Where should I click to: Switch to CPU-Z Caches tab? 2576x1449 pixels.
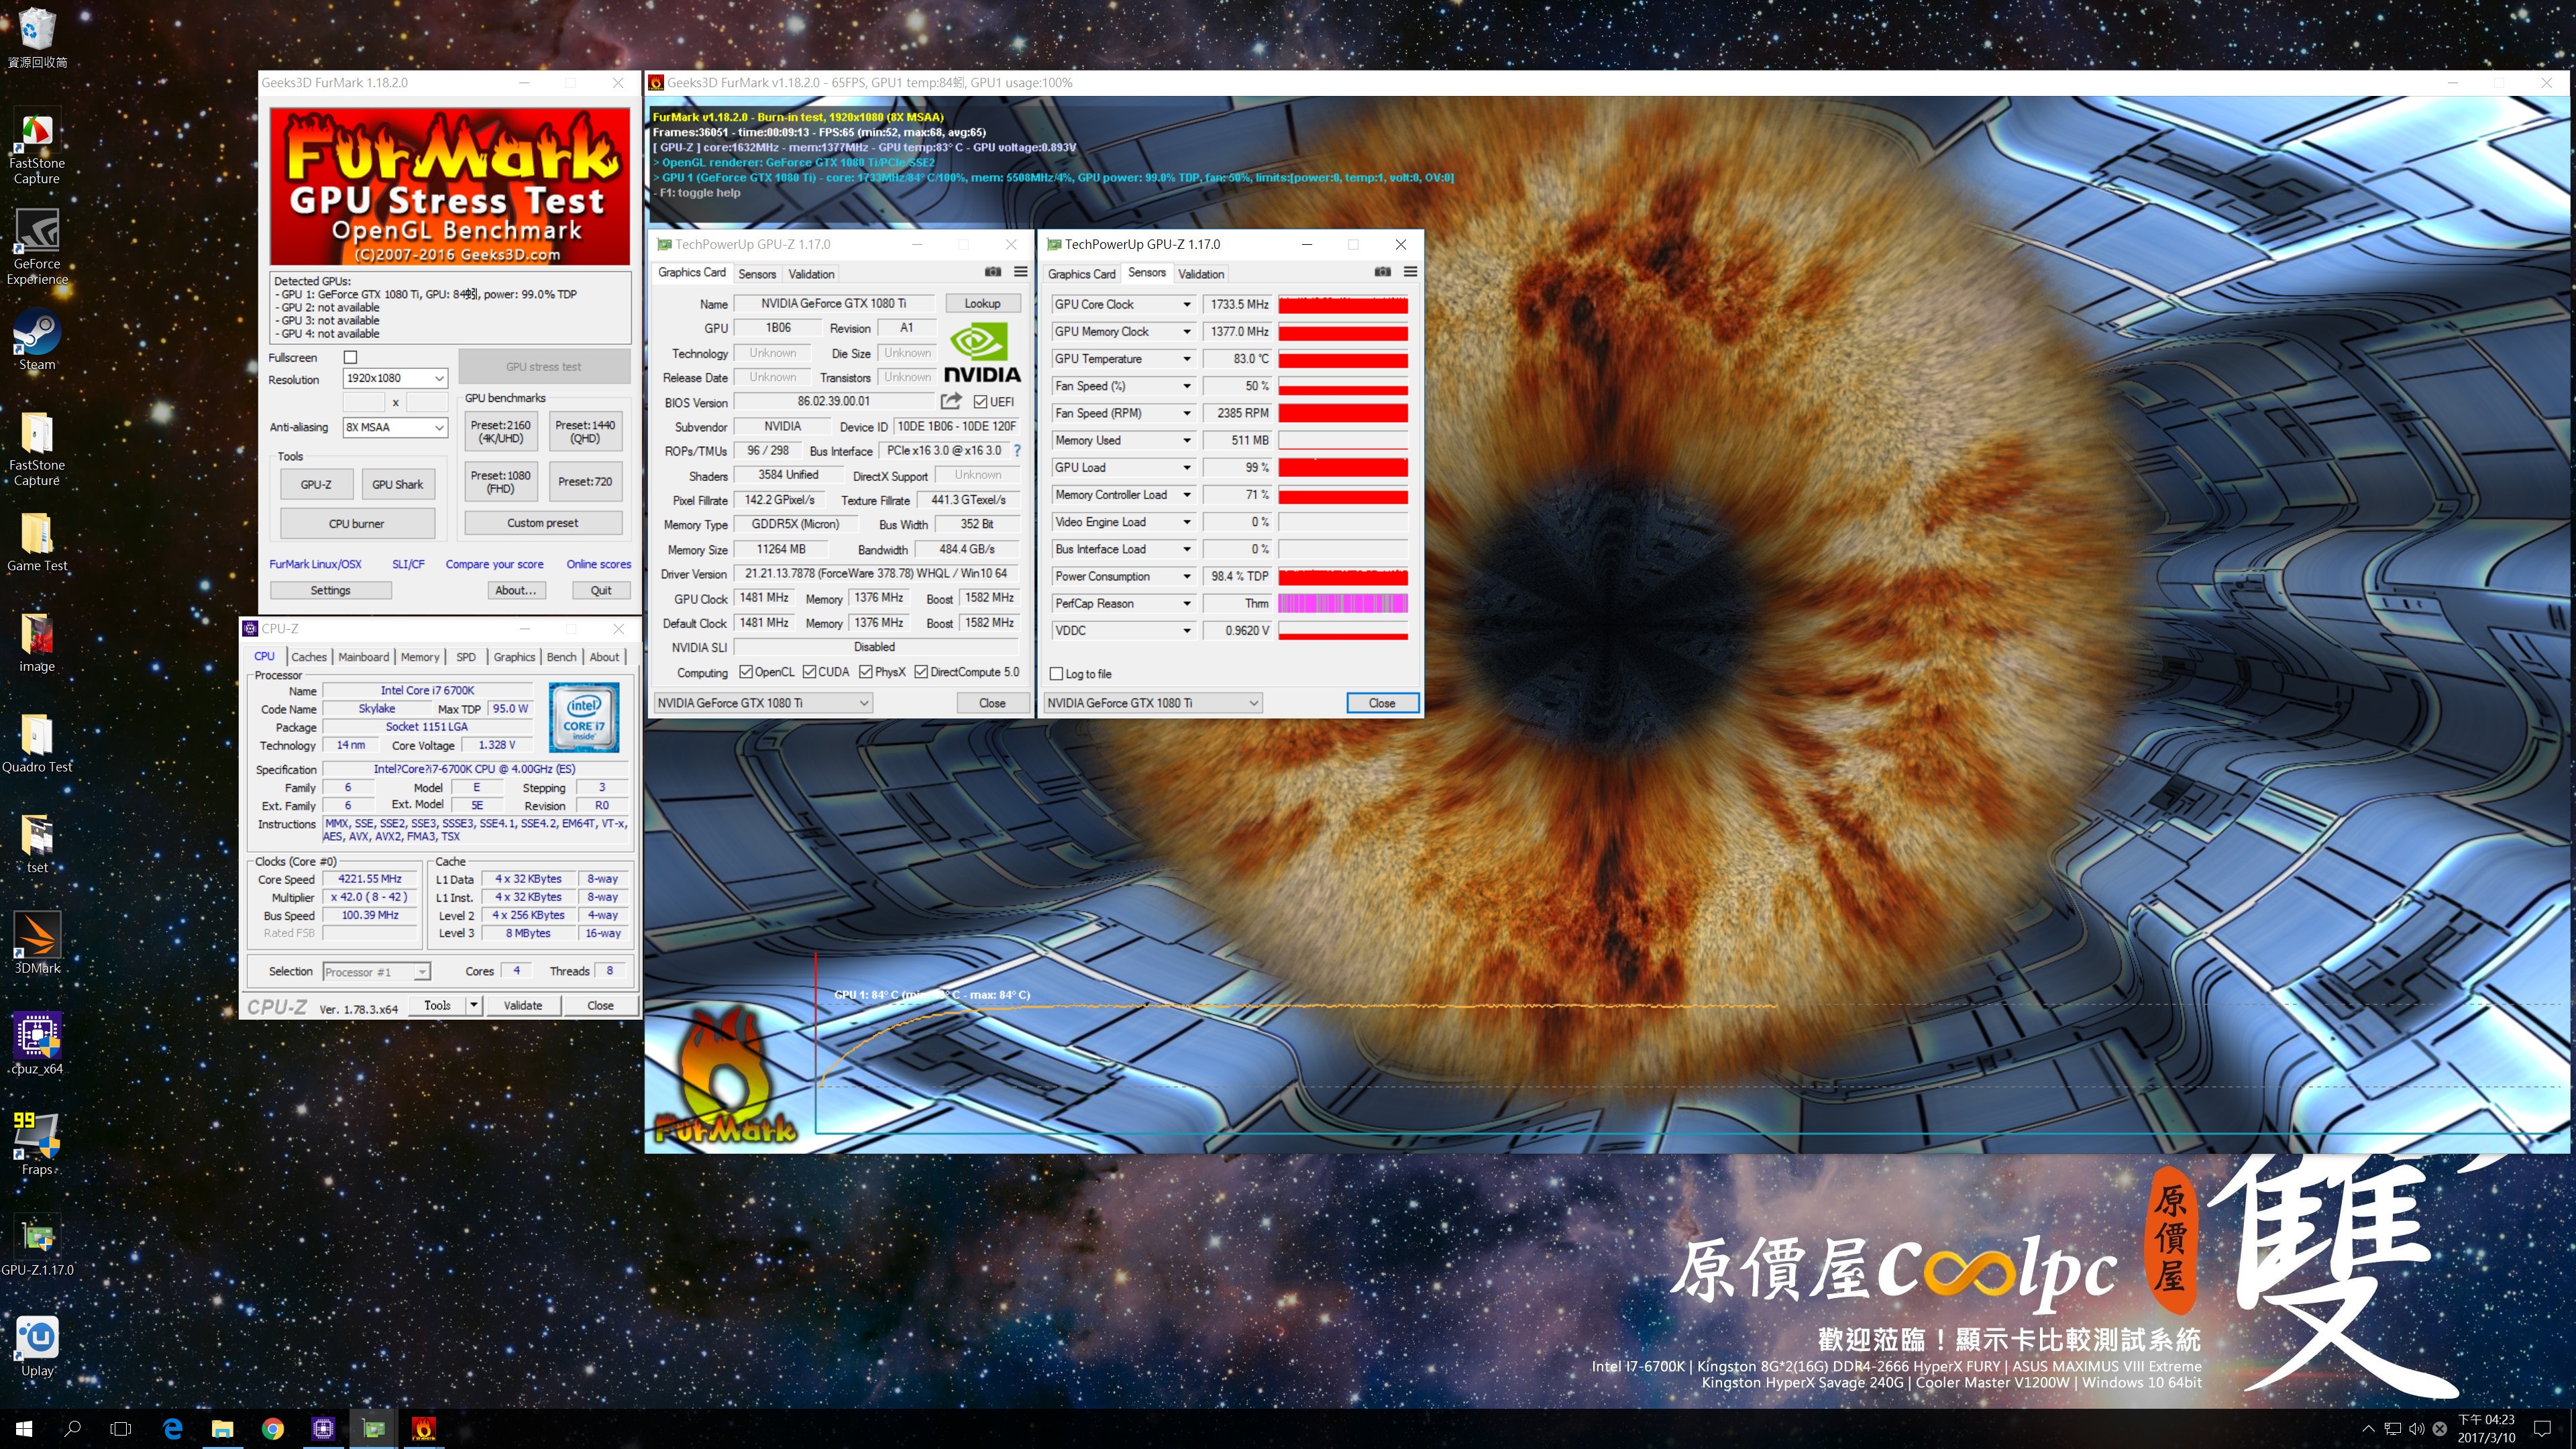coord(309,657)
